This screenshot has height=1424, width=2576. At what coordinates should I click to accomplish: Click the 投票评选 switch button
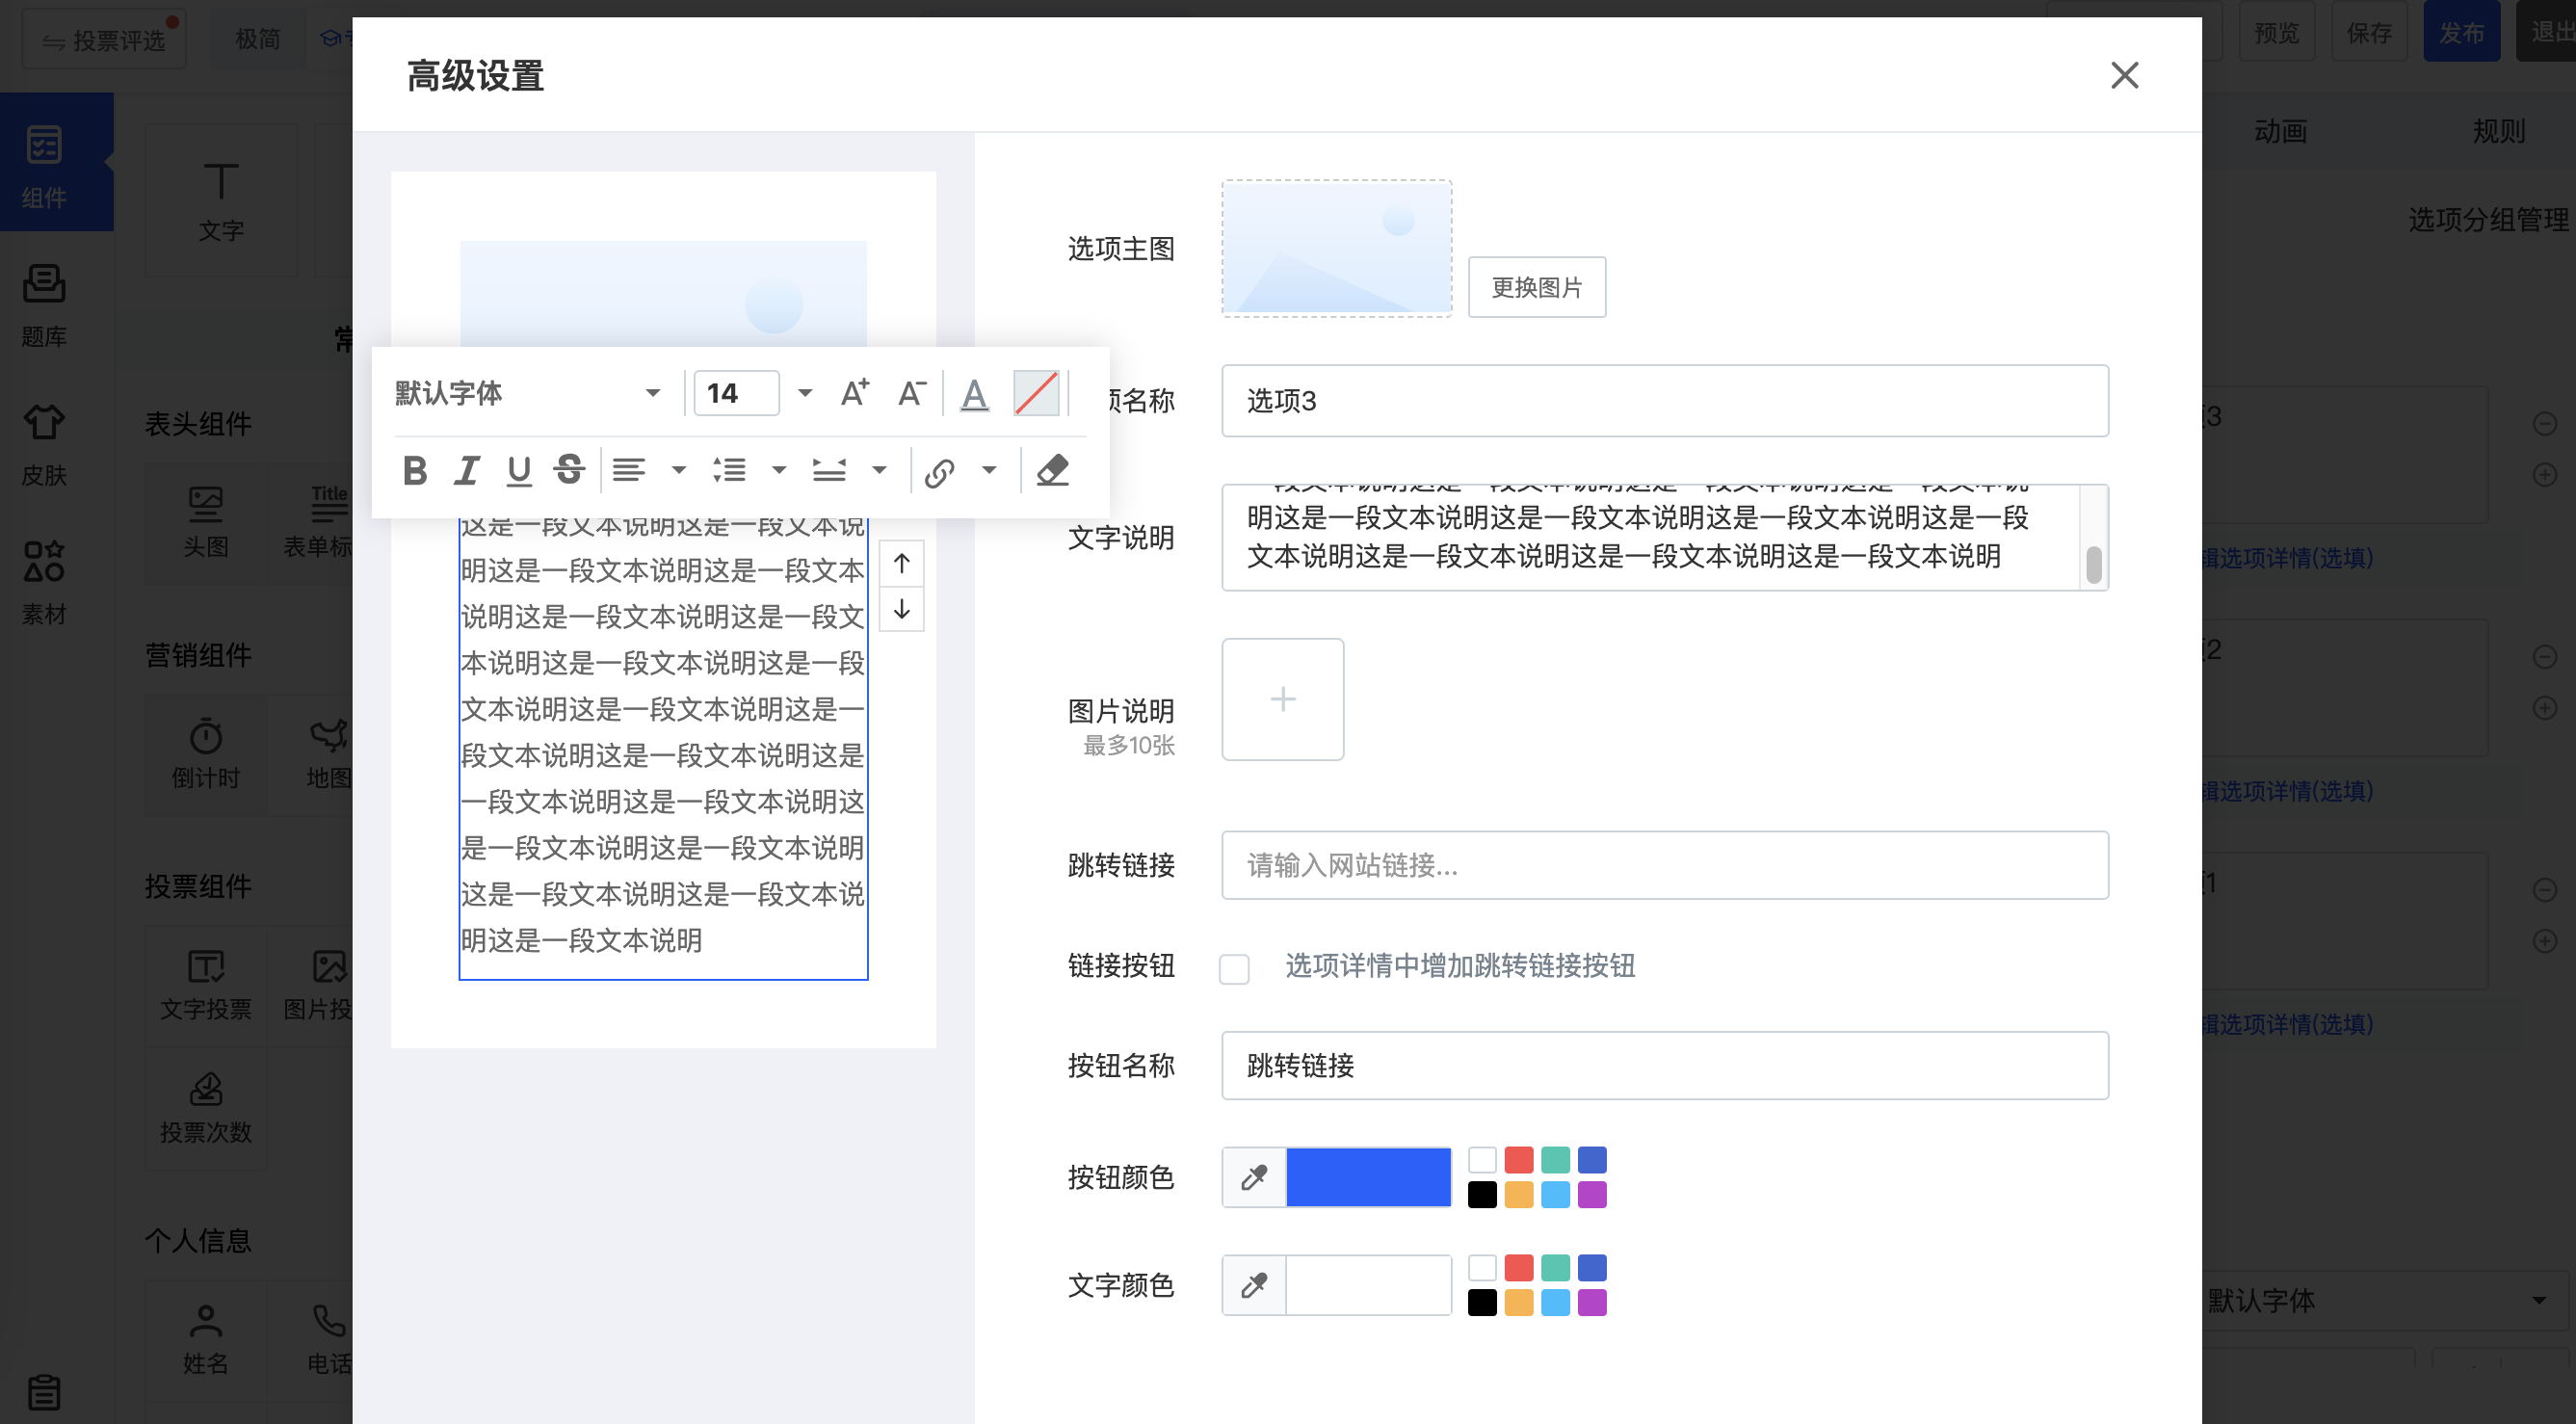[x=104, y=40]
